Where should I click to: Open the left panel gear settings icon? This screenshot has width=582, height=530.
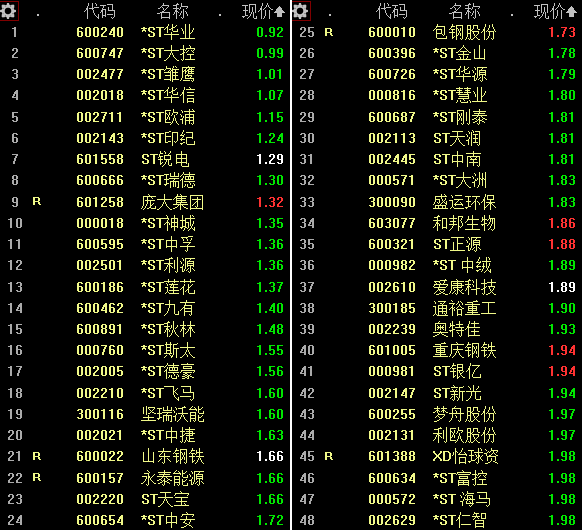pyautogui.click(x=9, y=11)
